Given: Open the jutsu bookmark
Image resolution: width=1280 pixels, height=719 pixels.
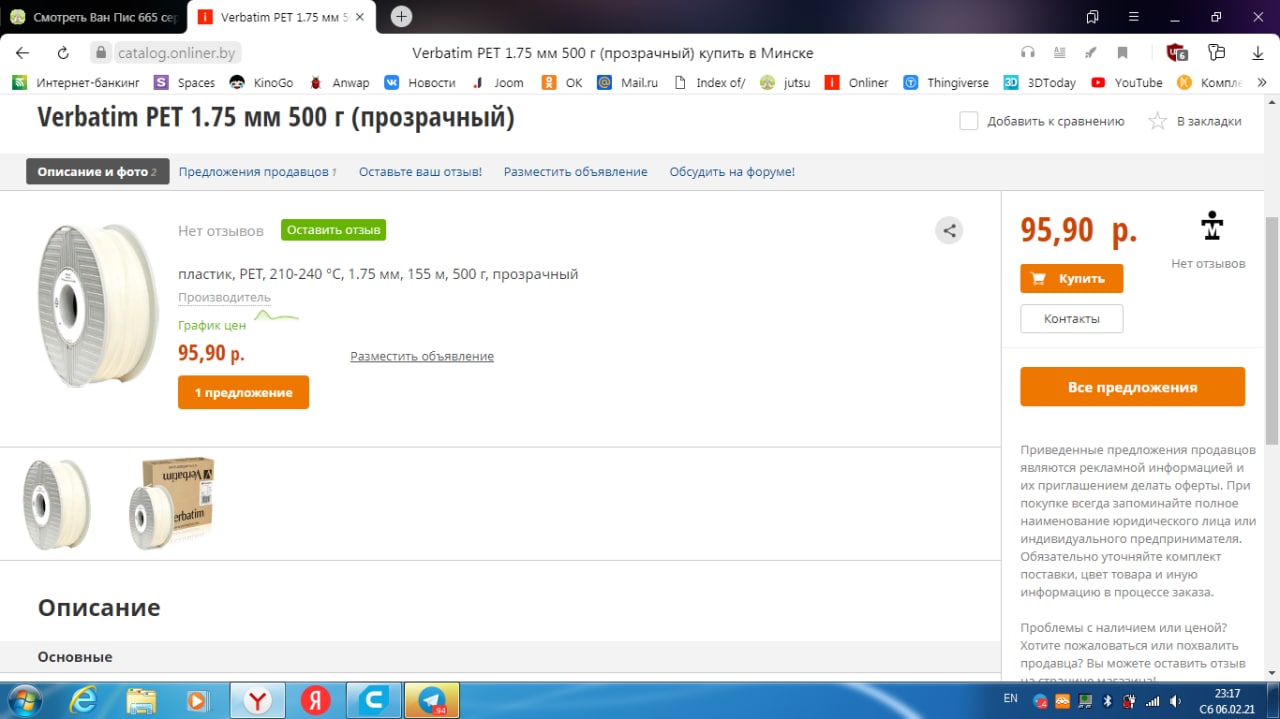Looking at the screenshot, I should (x=785, y=83).
